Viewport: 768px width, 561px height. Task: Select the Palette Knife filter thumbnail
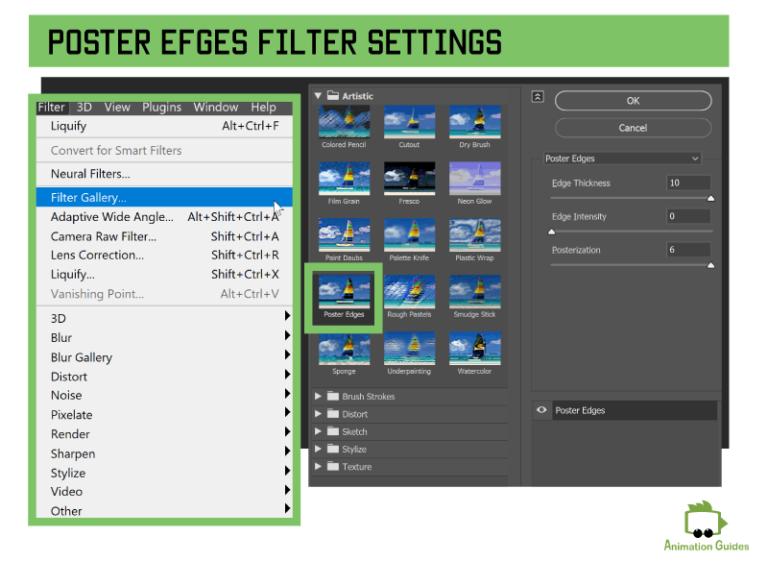tap(409, 235)
